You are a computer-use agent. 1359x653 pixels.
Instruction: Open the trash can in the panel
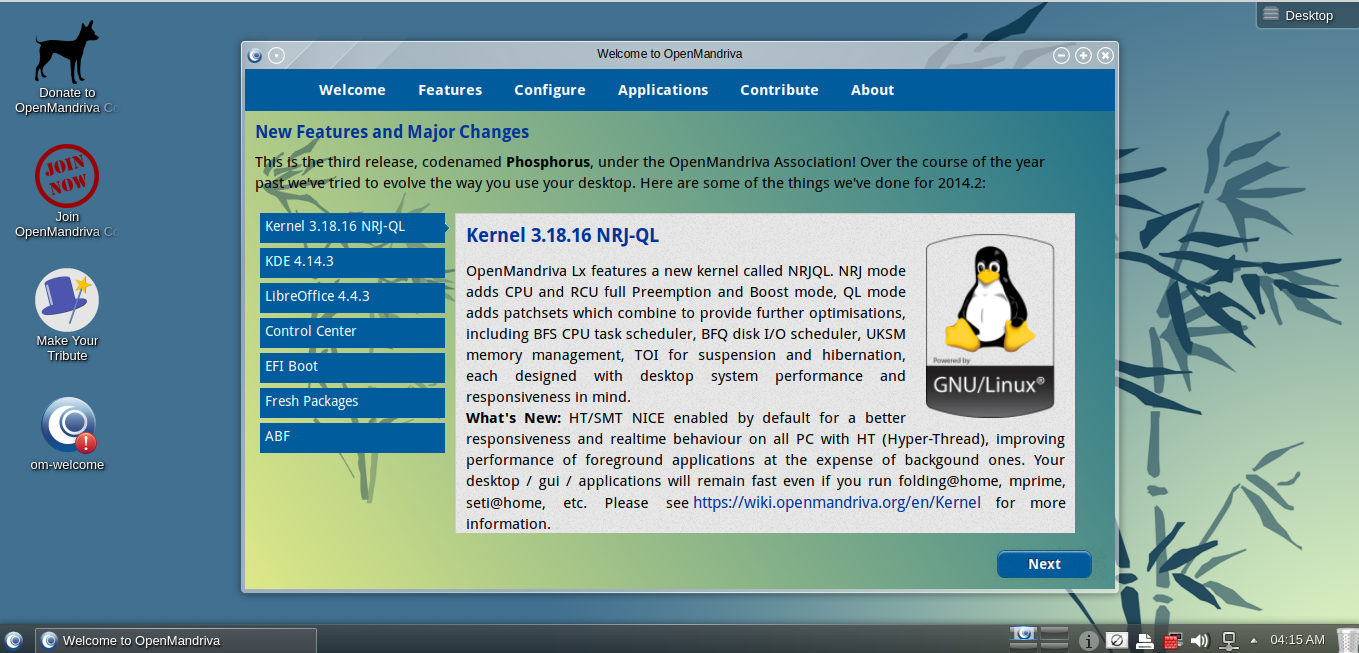pyautogui.click(x=1347, y=640)
